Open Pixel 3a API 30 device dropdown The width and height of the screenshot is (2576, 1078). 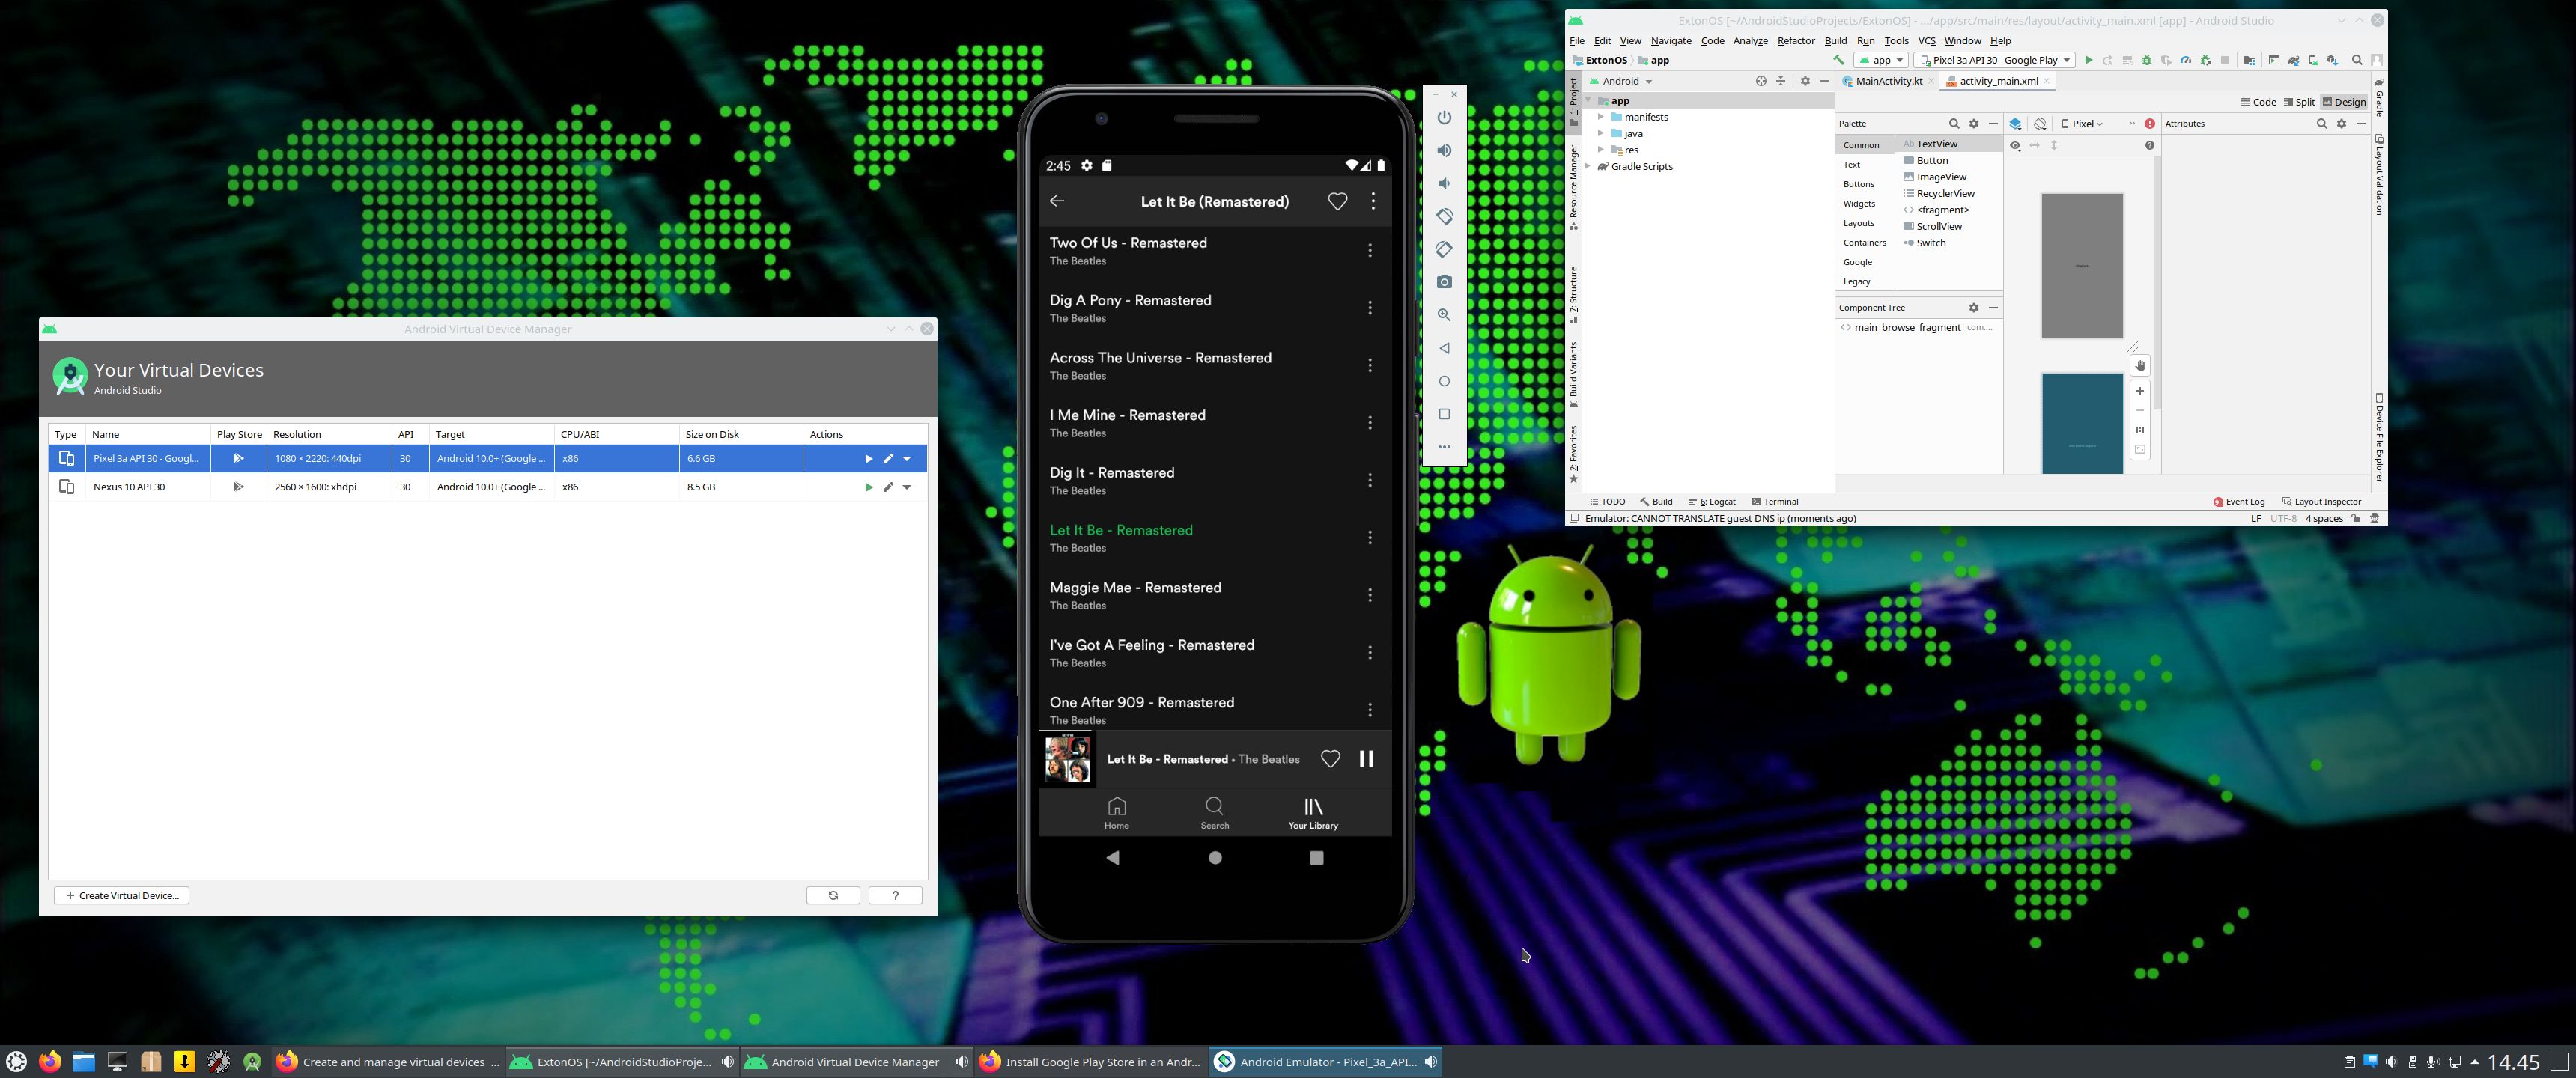[1994, 60]
